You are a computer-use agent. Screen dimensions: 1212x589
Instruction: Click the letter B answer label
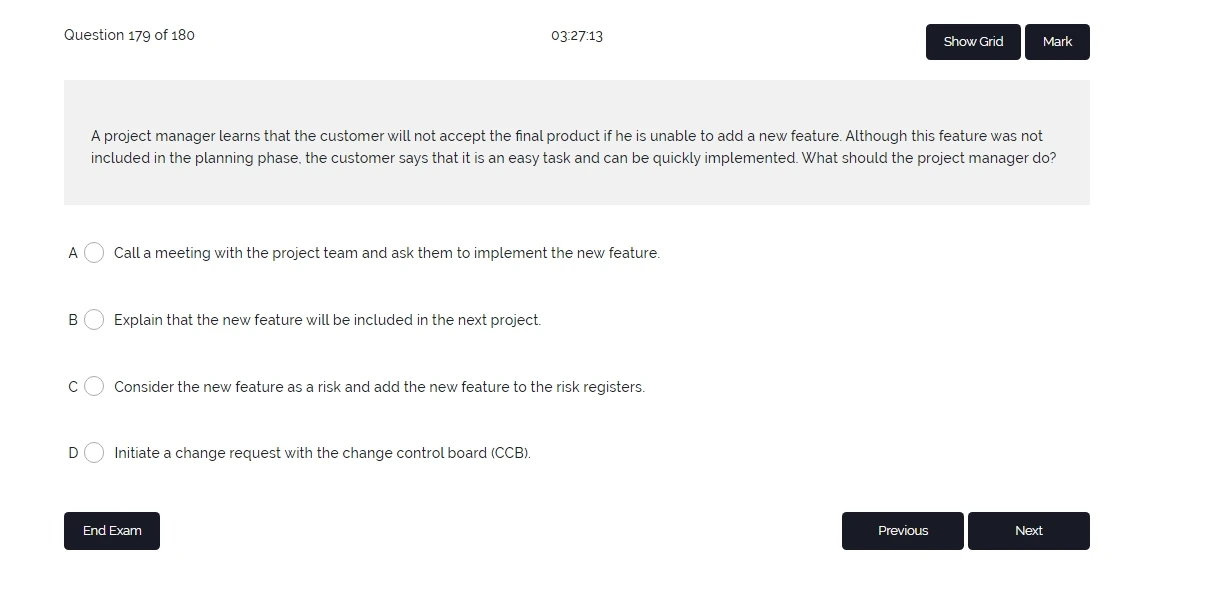click(73, 320)
